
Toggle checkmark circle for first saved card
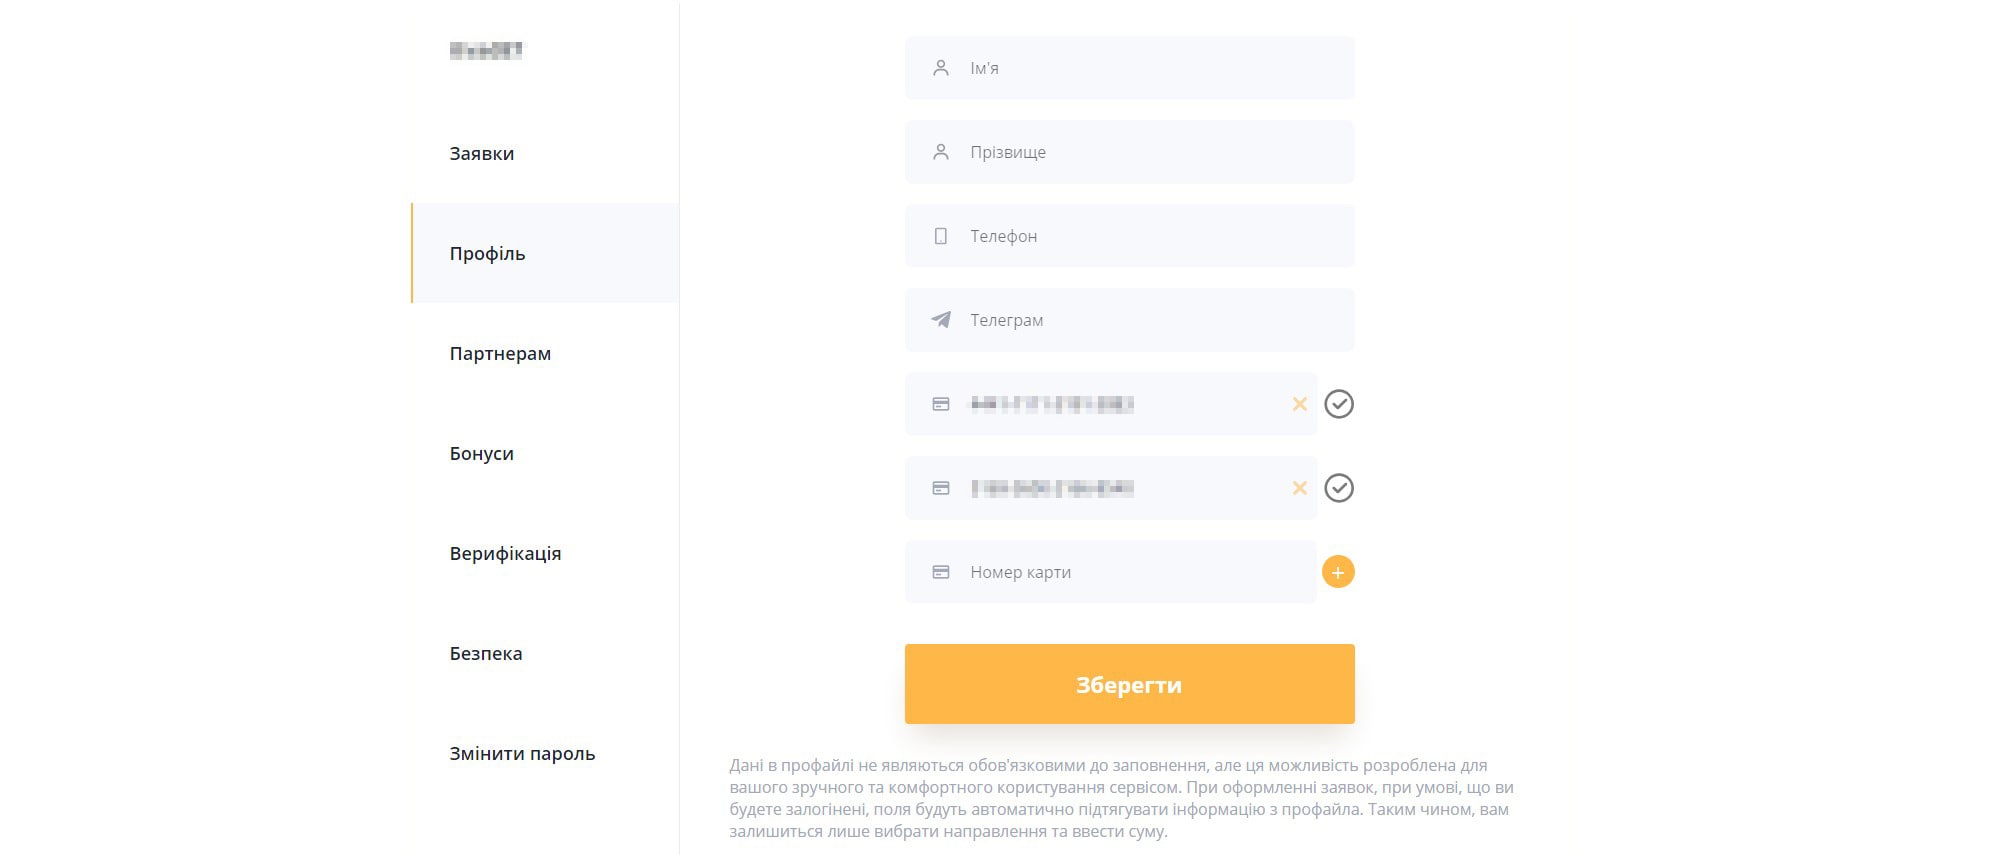pos(1338,404)
